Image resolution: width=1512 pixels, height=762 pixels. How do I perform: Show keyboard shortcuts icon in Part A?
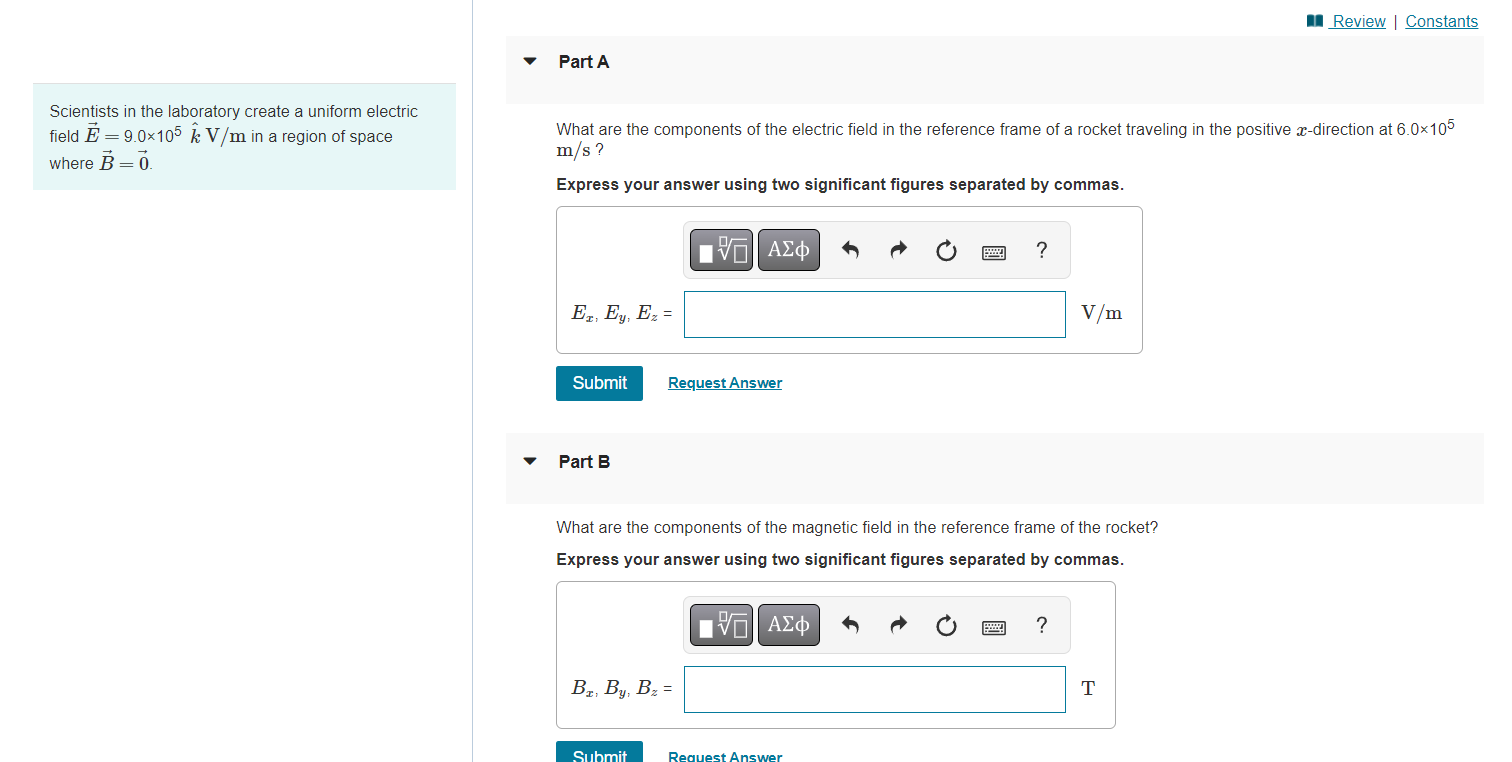click(994, 251)
